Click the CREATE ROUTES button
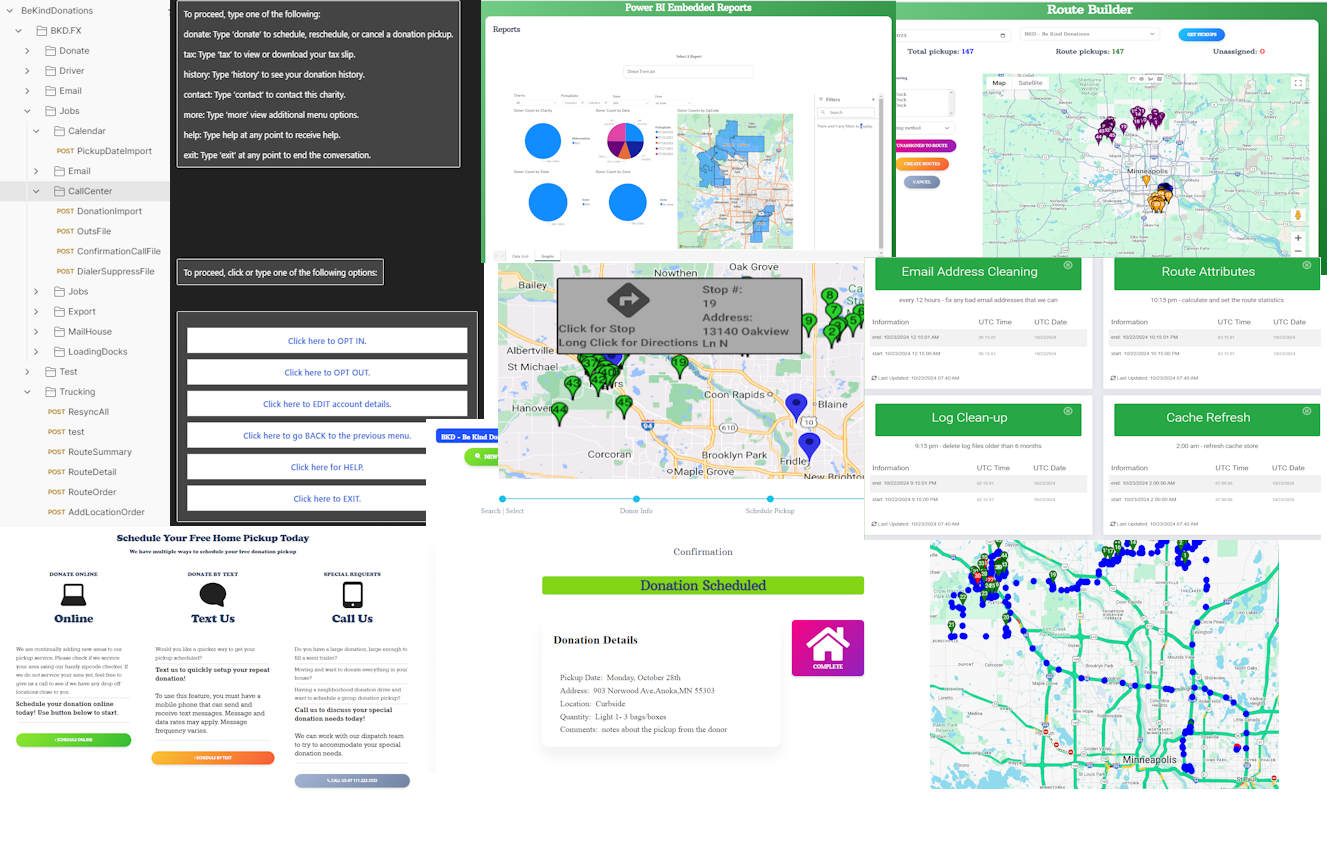Viewport: 1327px width, 865px height. tap(922, 163)
